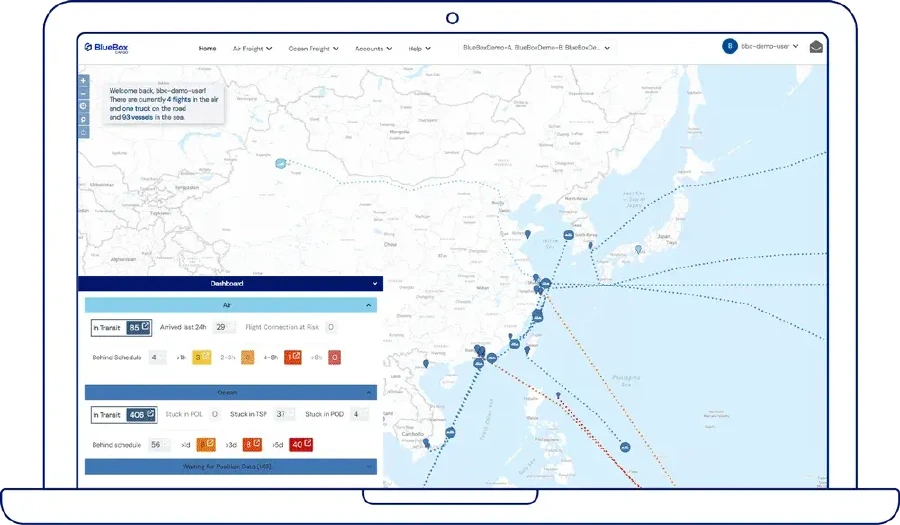
Task: Open the yellow >1h delay badge
Action: point(201,357)
